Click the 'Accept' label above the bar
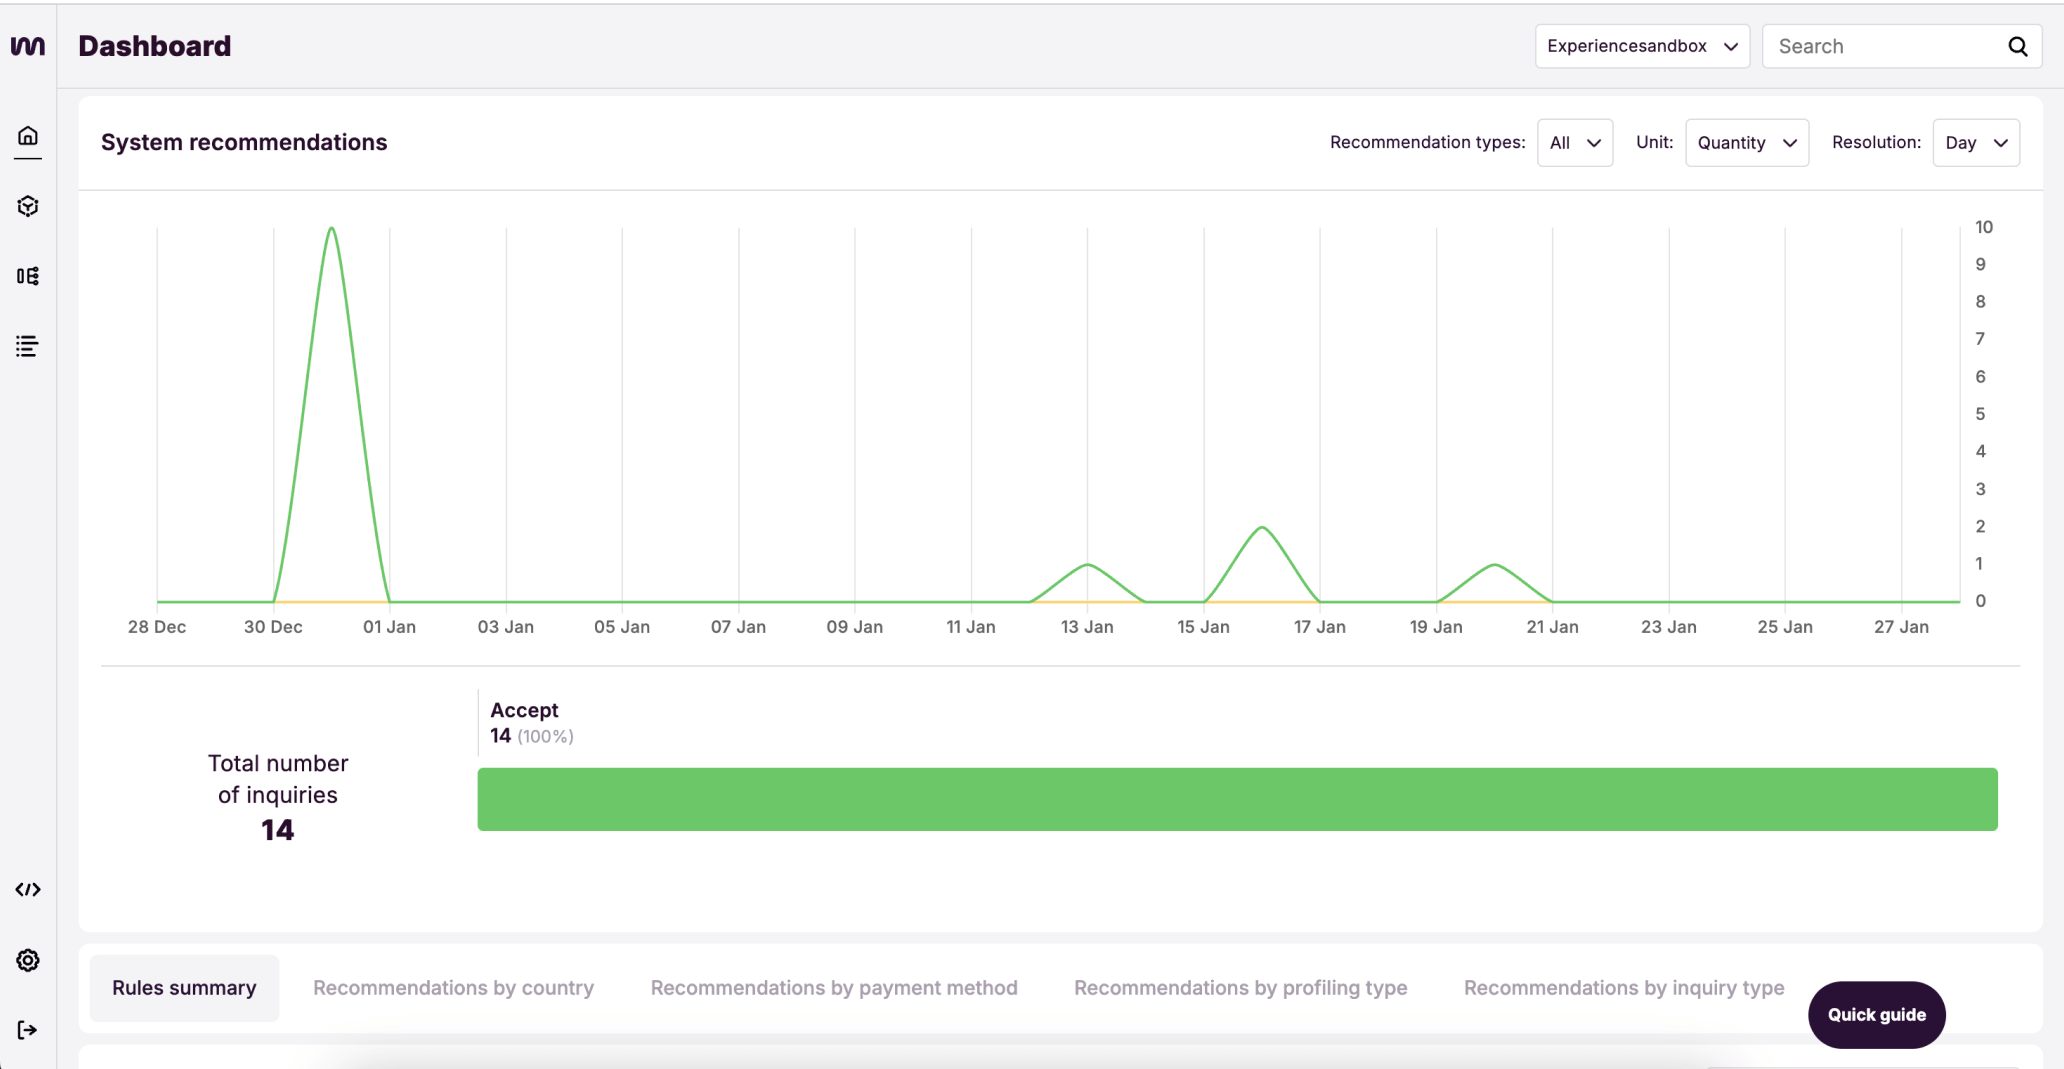 click(524, 710)
